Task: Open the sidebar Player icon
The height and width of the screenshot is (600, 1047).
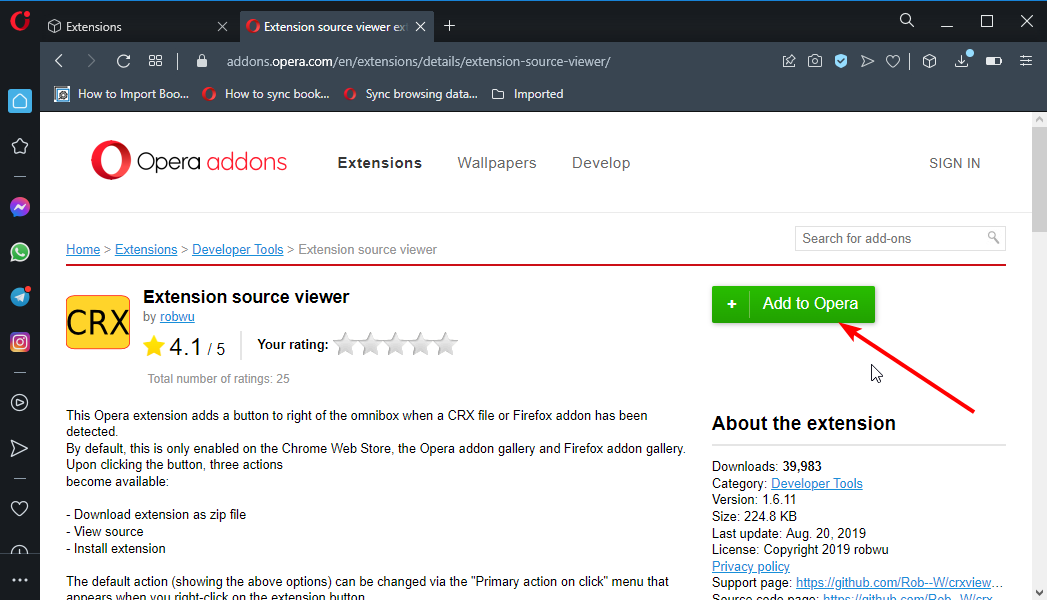Action: coord(19,403)
